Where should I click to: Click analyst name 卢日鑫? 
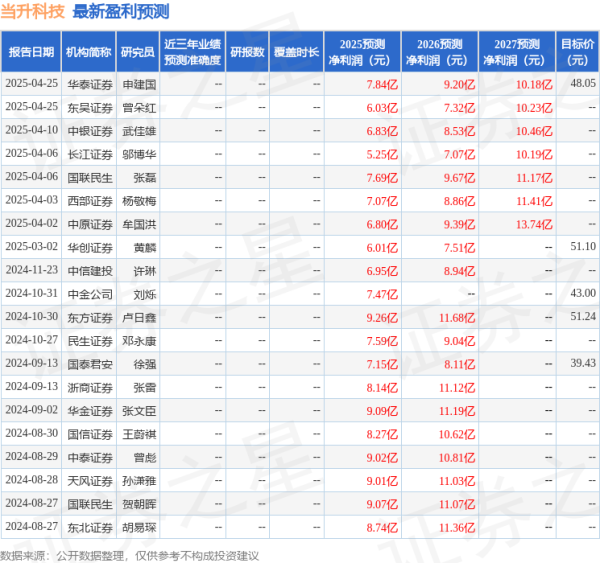click(138, 316)
